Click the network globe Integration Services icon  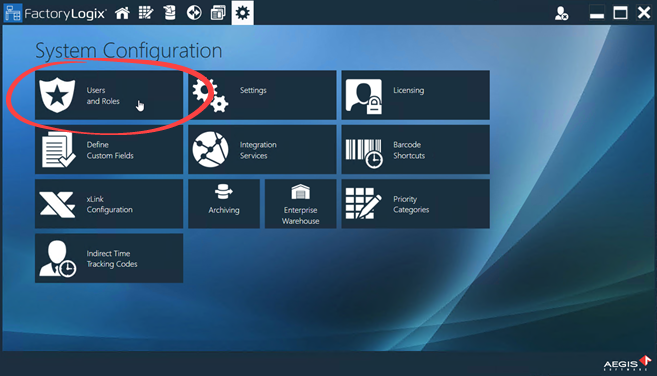(210, 149)
